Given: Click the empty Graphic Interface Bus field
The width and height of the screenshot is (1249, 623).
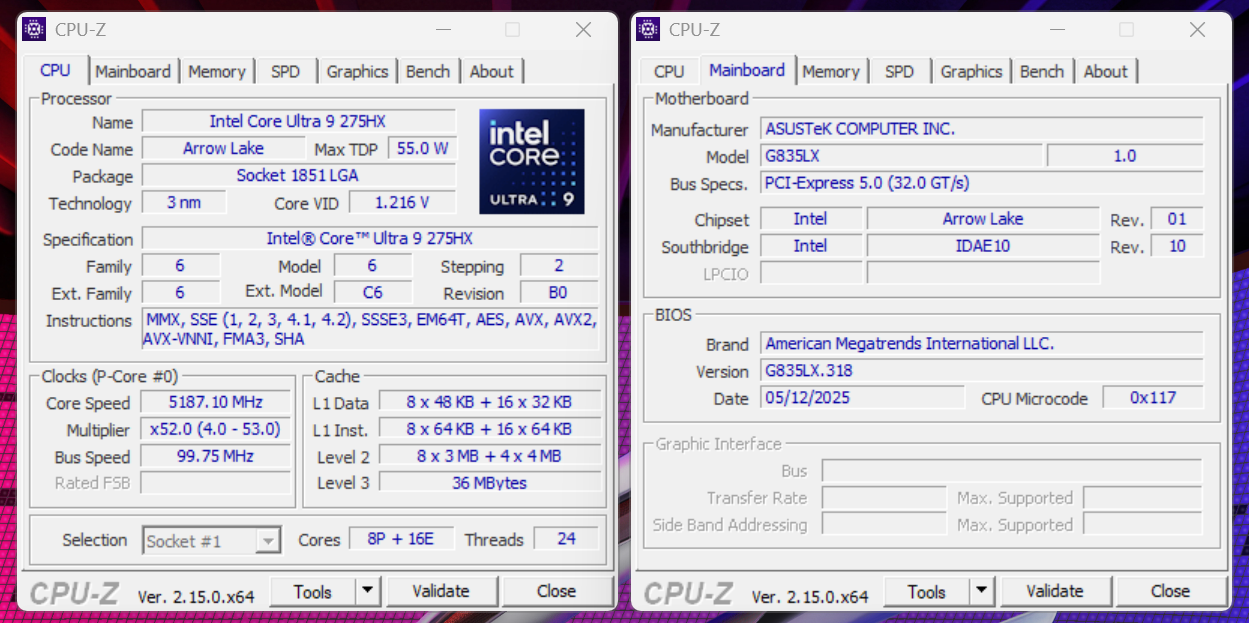Looking at the screenshot, I should coord(1011,470).
